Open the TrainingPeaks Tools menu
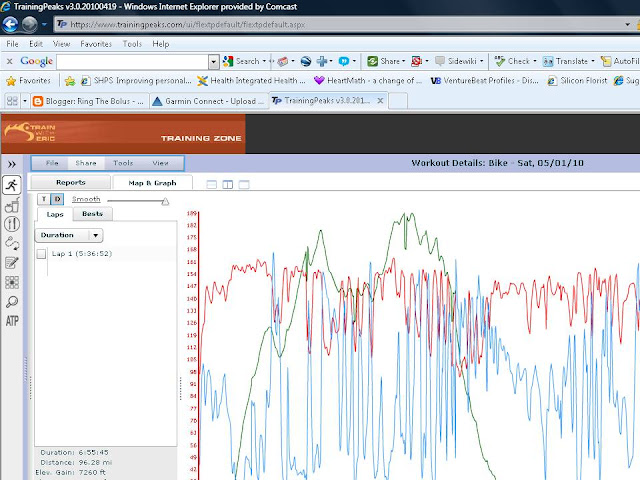This screenshot has width=640, height=480. click(x=123, y=163)
